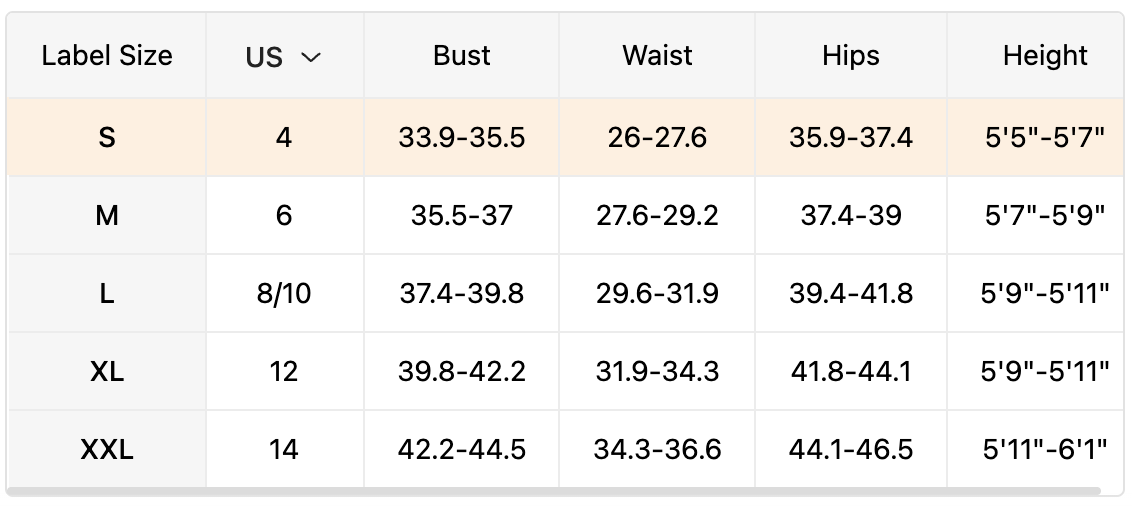Open the US size system dropdown

click(283, 57)
